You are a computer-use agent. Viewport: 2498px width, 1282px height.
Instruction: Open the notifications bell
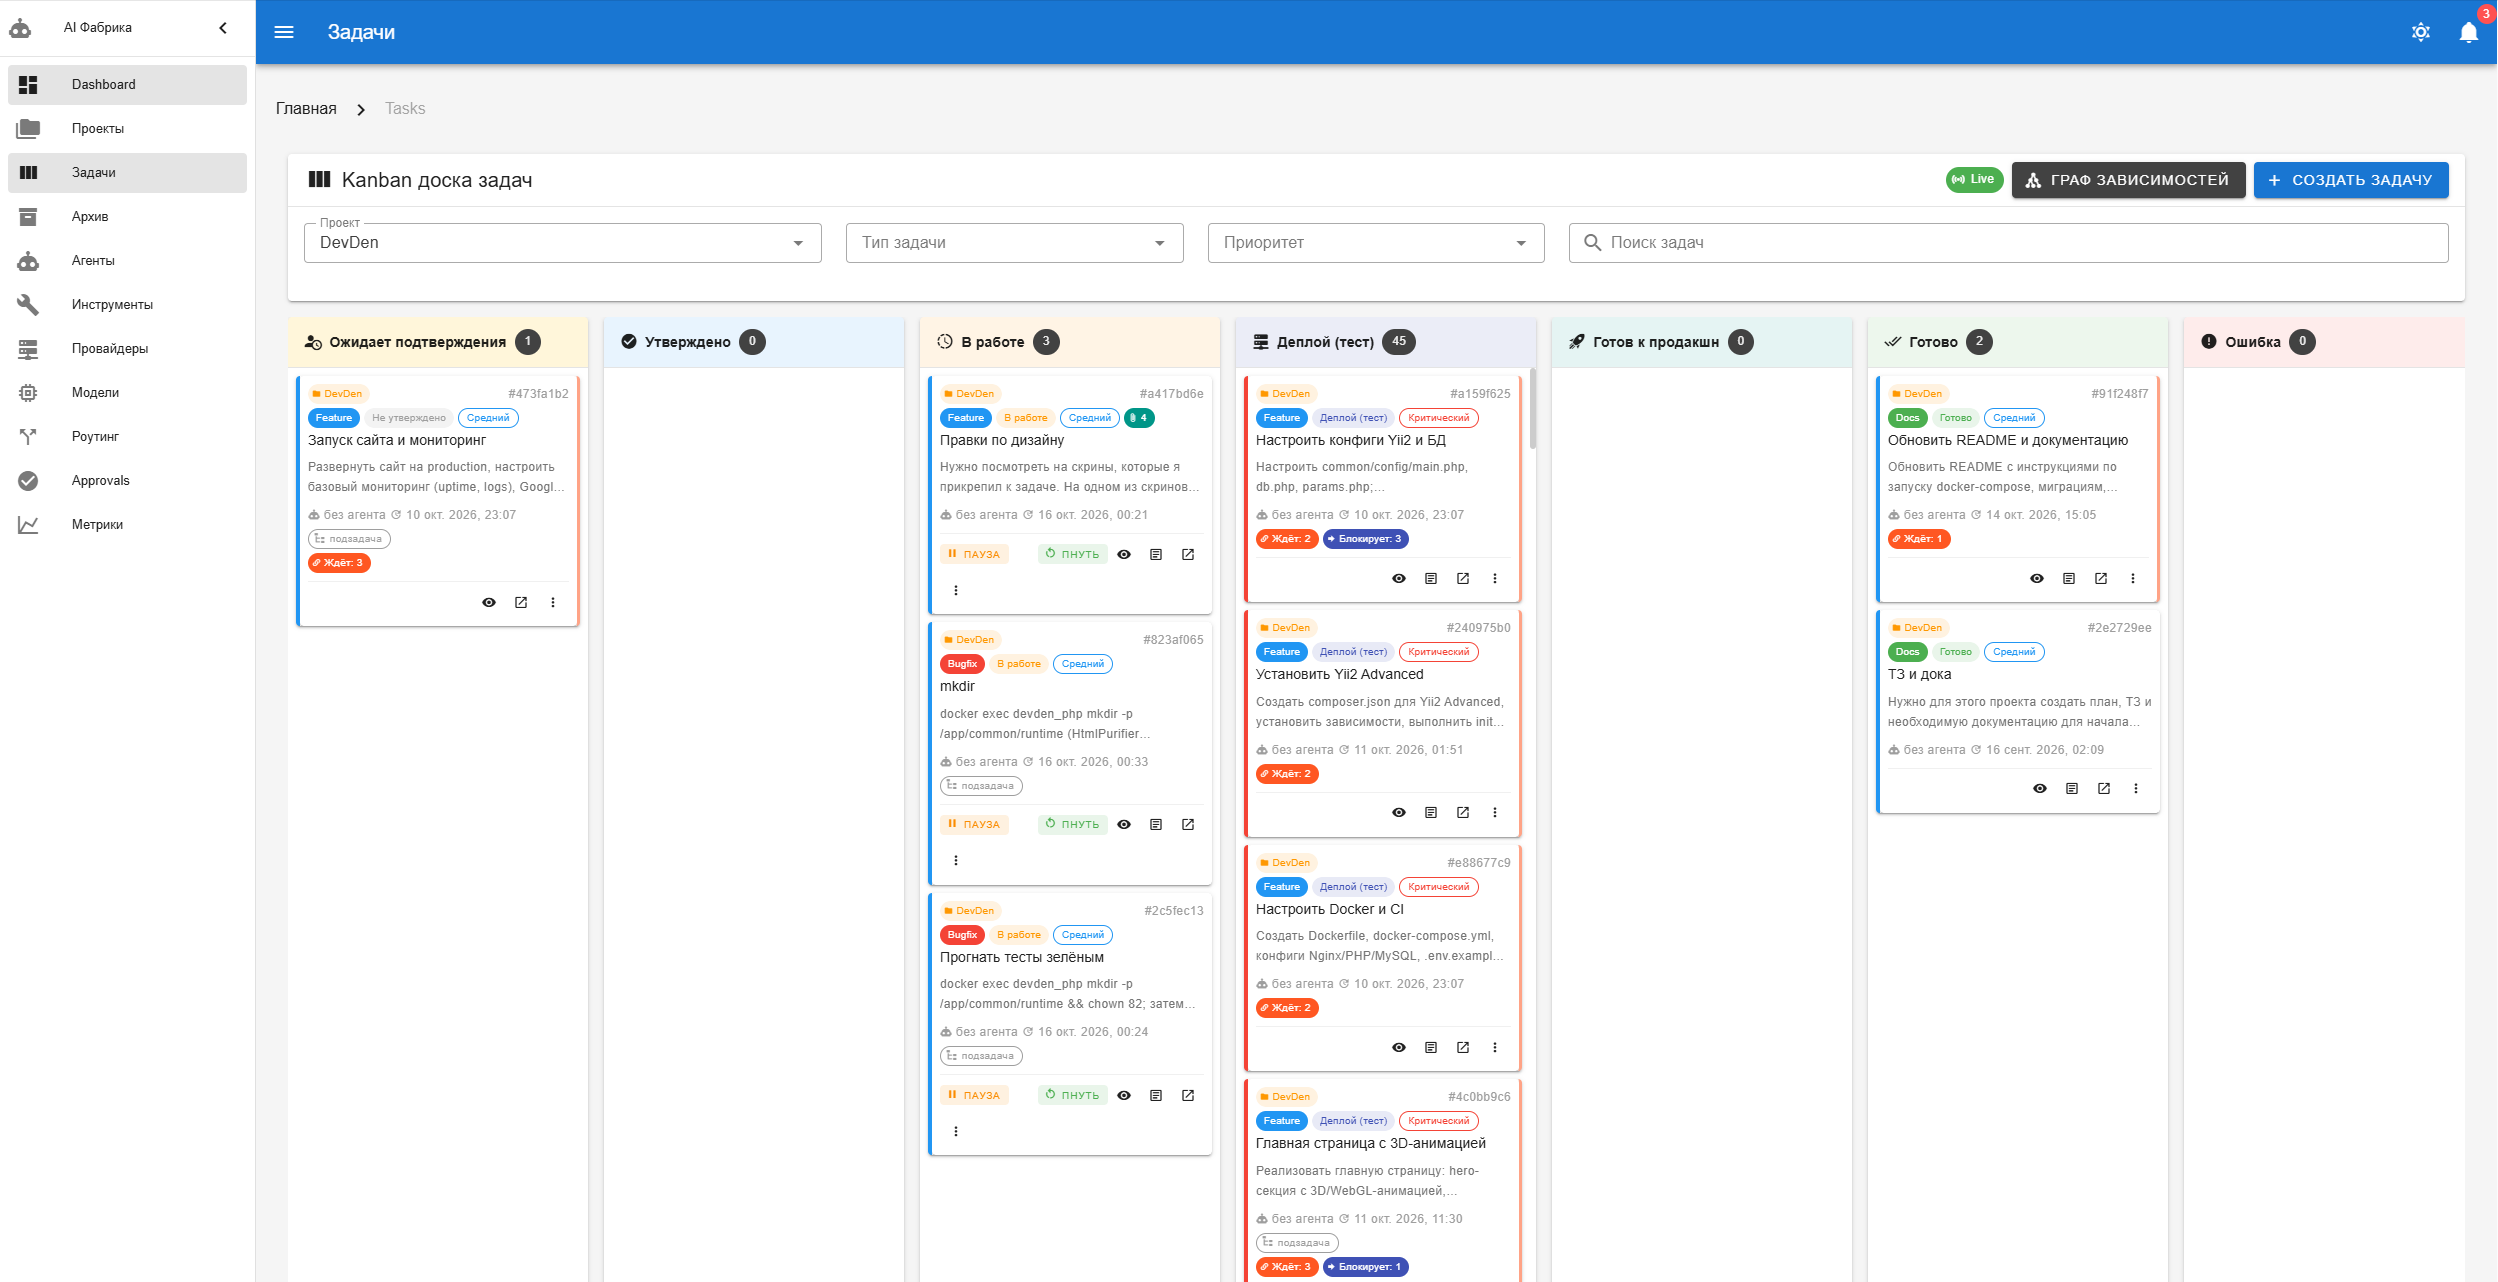click(2468, 32)
